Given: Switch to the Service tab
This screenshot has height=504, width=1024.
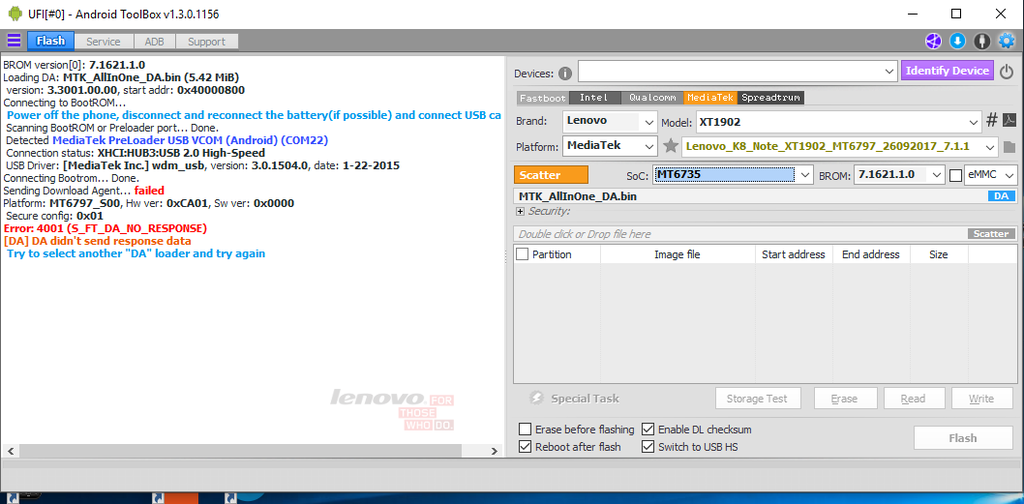Looking at the screenshot, I should pyautogui.click(x=103, y=41).
